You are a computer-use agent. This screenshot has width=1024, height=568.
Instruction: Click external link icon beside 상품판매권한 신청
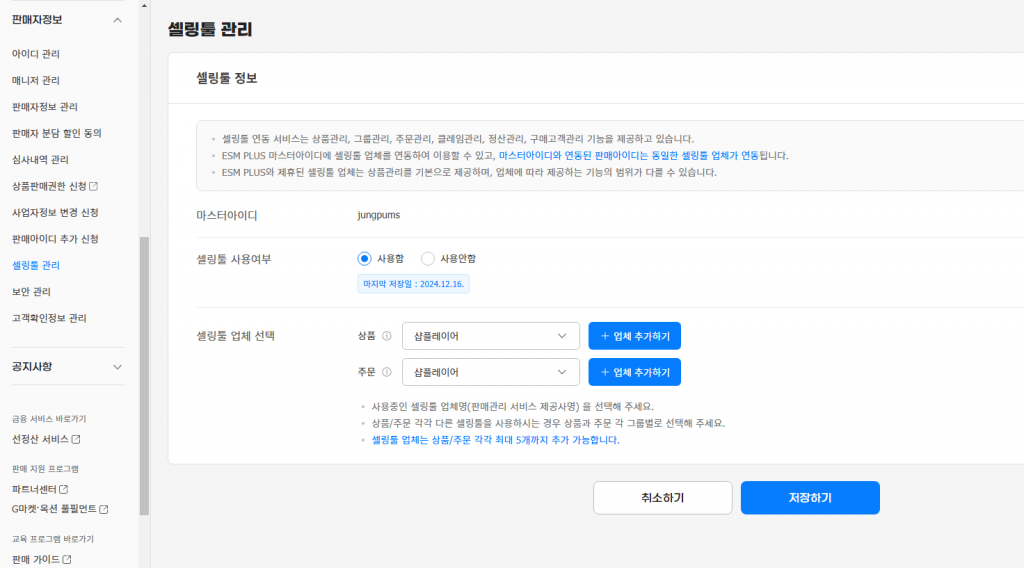click(x=93, y=186)
